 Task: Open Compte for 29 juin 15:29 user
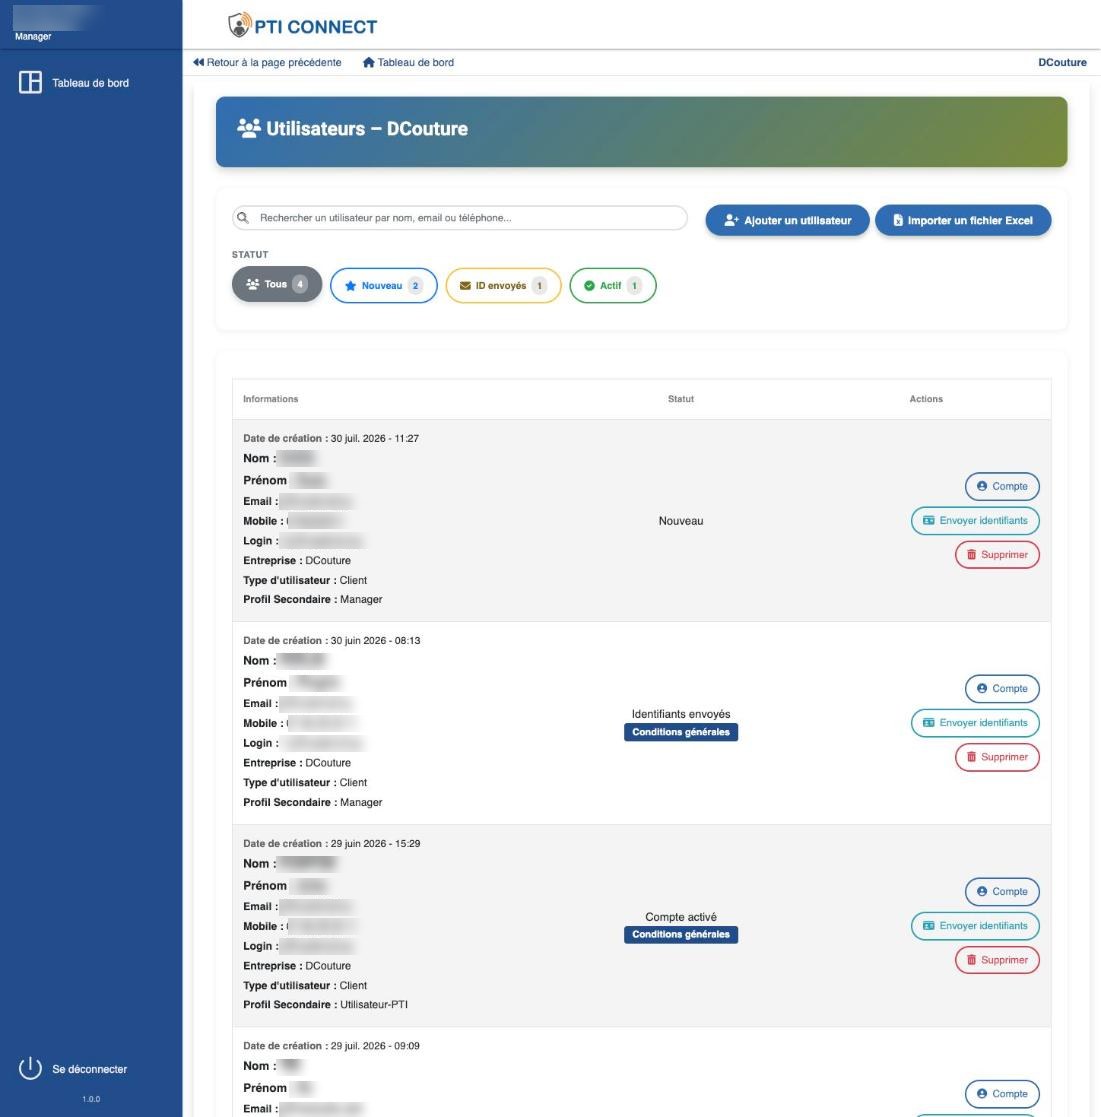pos(1002,892)
